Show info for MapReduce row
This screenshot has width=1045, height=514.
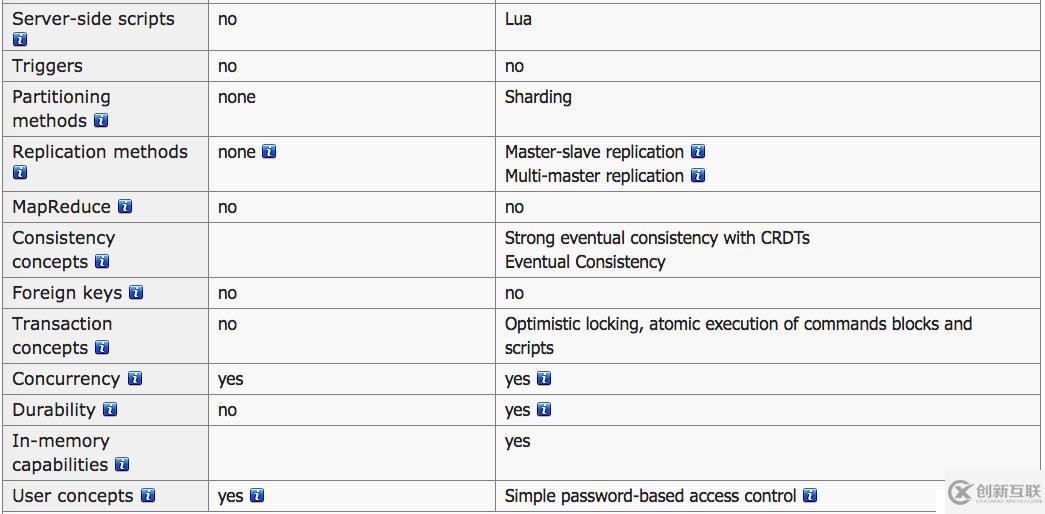125,207
